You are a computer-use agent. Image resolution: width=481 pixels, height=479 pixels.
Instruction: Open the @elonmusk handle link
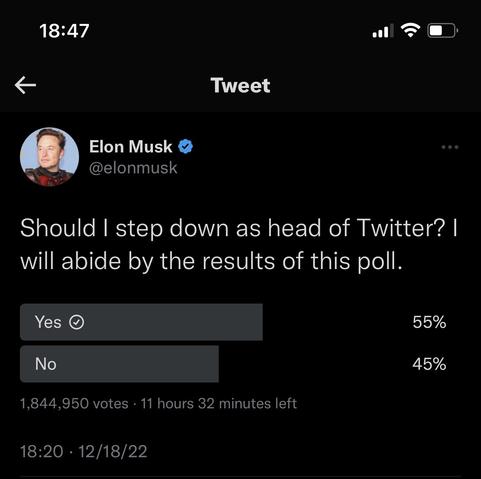coord(133,168)
